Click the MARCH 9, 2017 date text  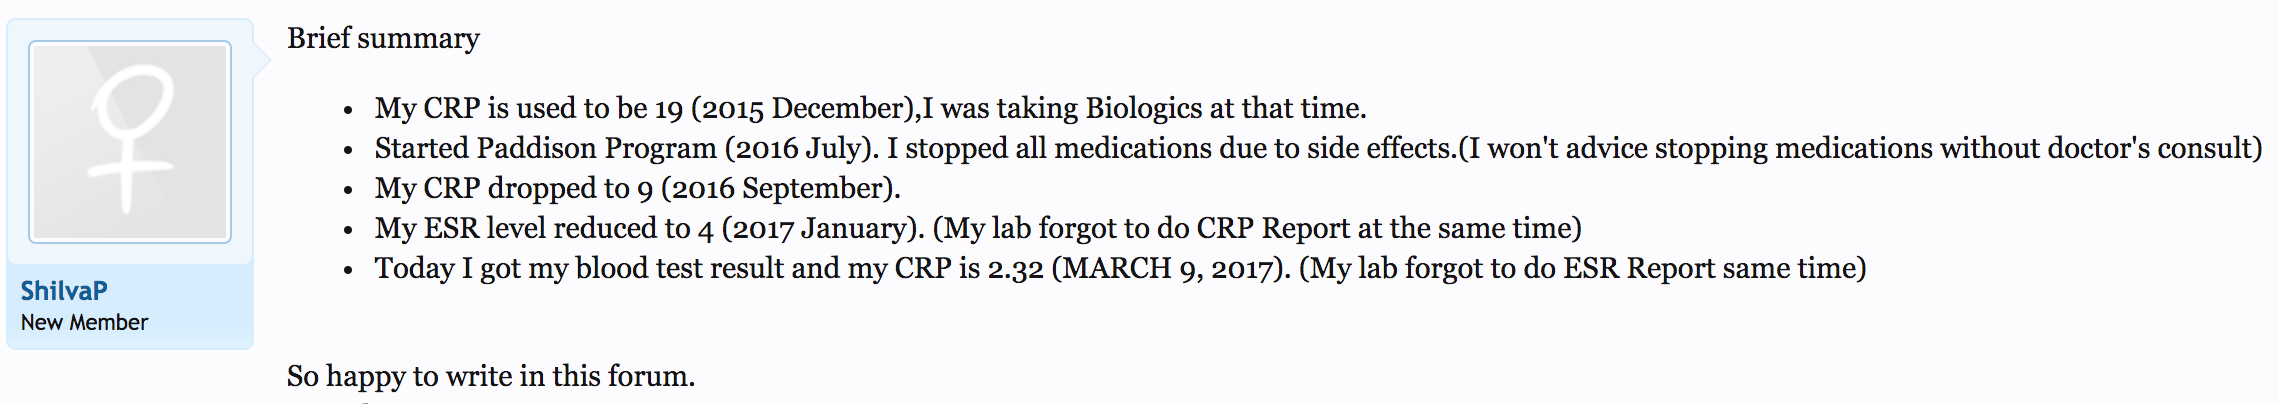point(1167,268)
